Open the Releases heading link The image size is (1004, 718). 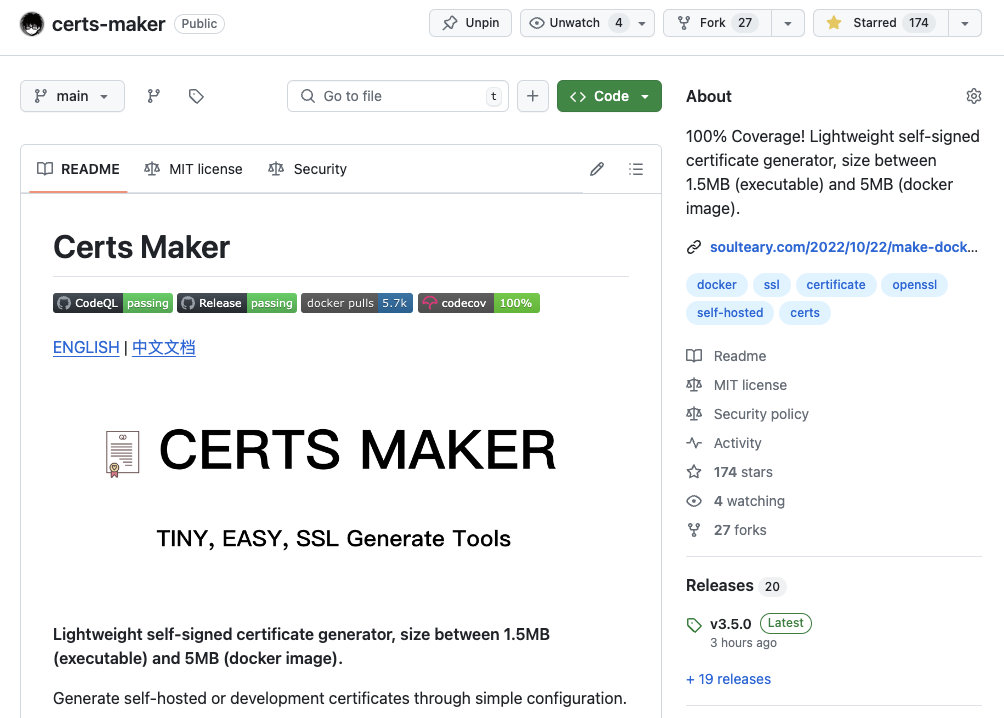tap(720, 585)
